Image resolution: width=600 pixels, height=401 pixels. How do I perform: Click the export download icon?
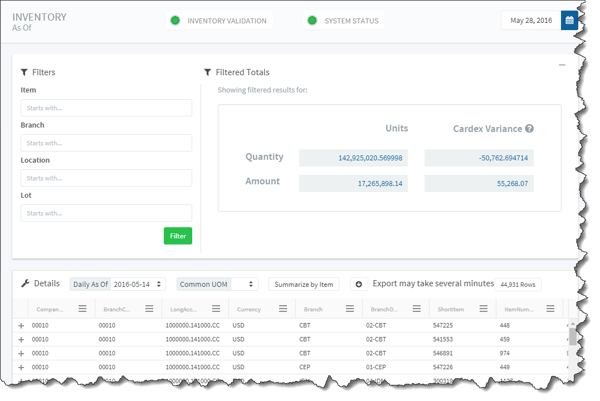(358, 284)
